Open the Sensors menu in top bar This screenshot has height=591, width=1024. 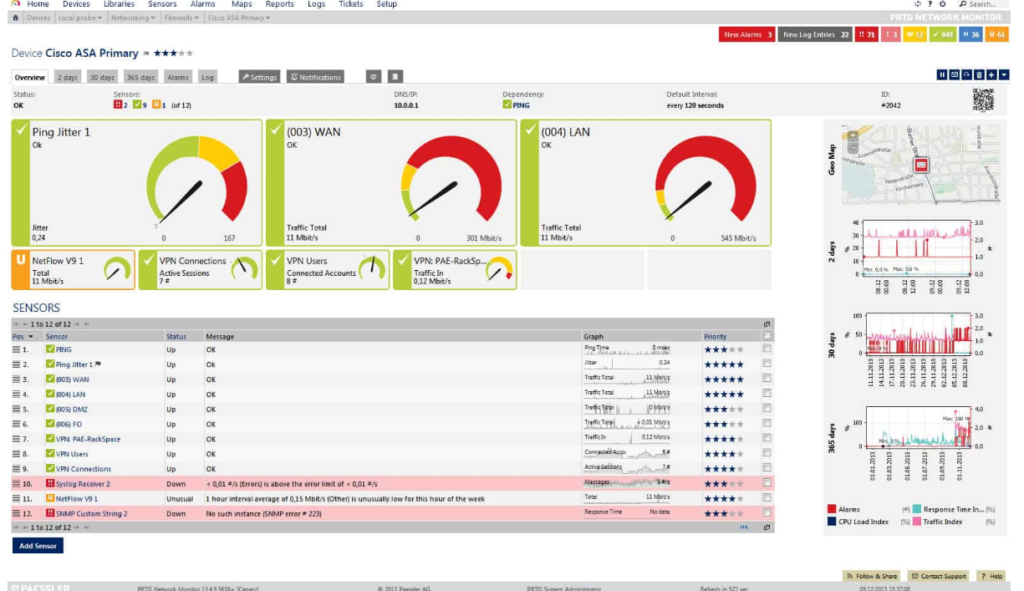pyautogui.click(x=162, y=4)
